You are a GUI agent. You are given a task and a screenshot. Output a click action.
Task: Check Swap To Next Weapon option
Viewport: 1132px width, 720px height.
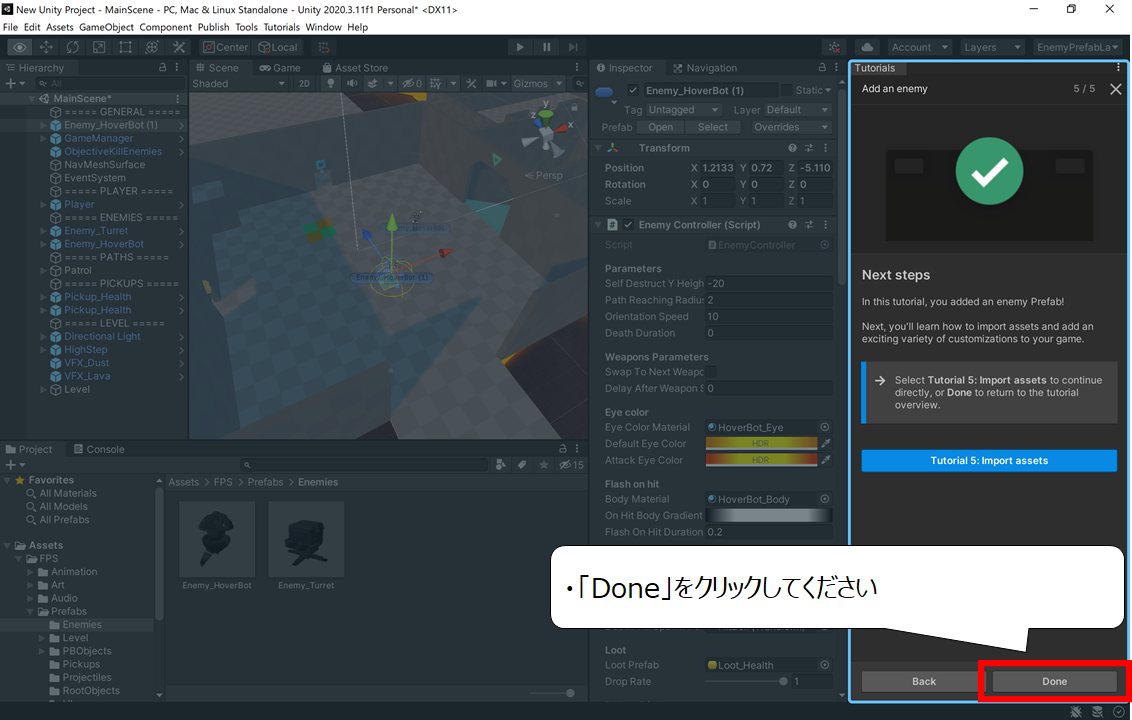tap(711, 372)
